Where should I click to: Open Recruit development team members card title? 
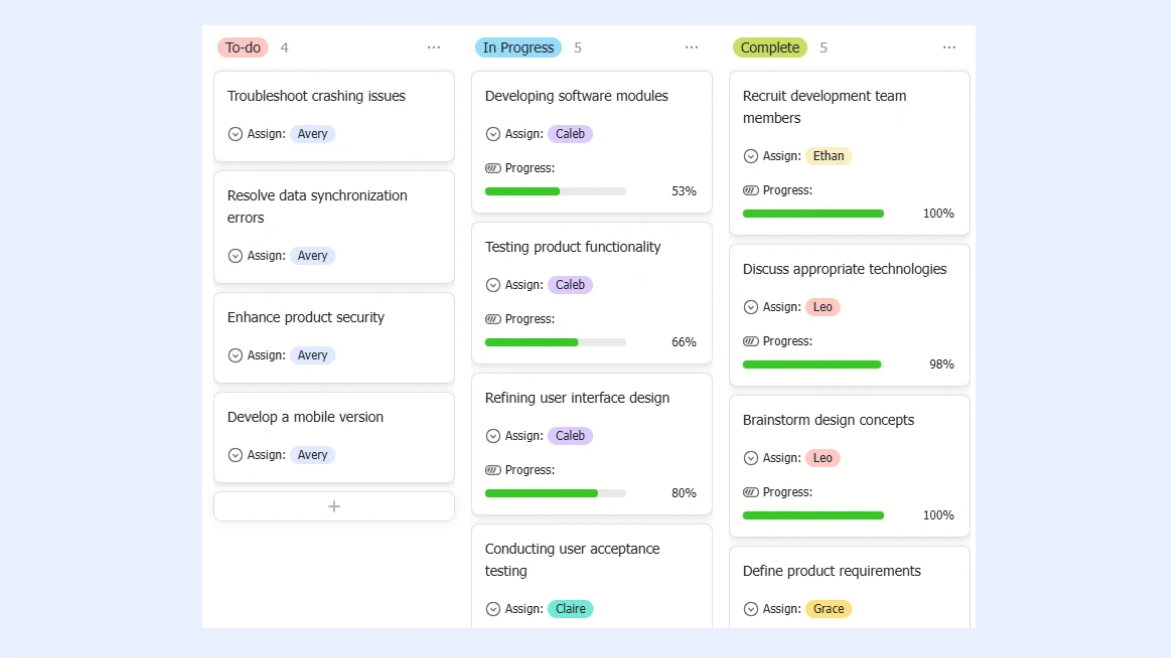tap(824, 108)
